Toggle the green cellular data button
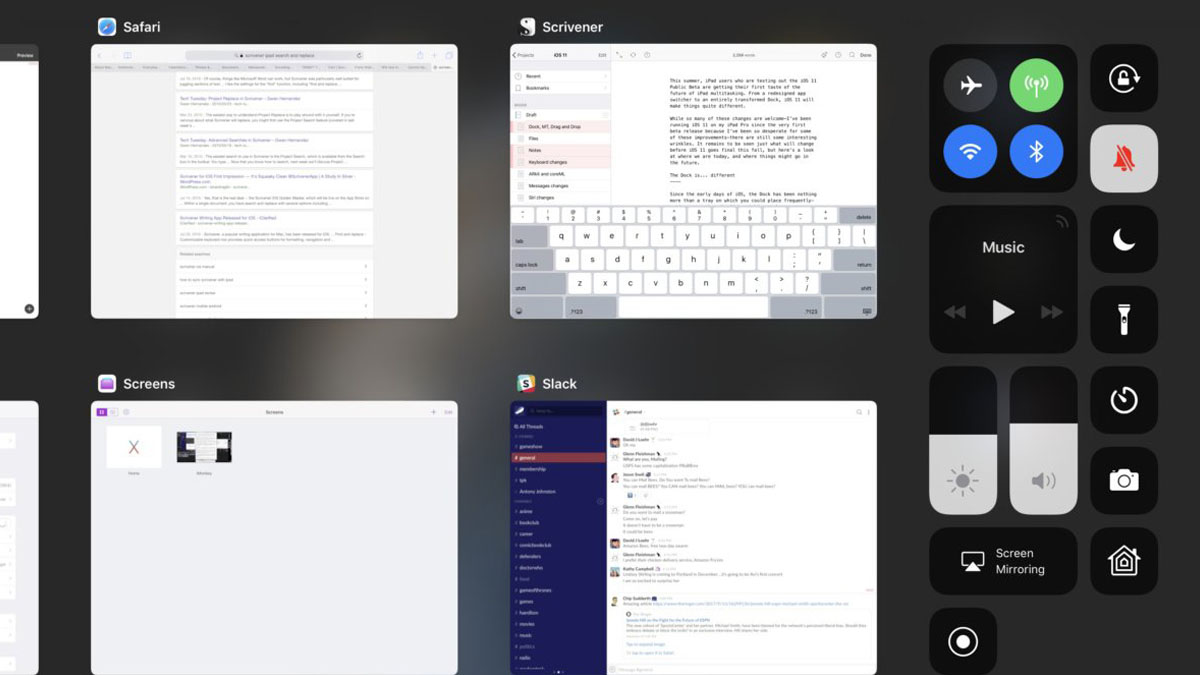The image size is (1200, 675). click(x=1036, y=85)
